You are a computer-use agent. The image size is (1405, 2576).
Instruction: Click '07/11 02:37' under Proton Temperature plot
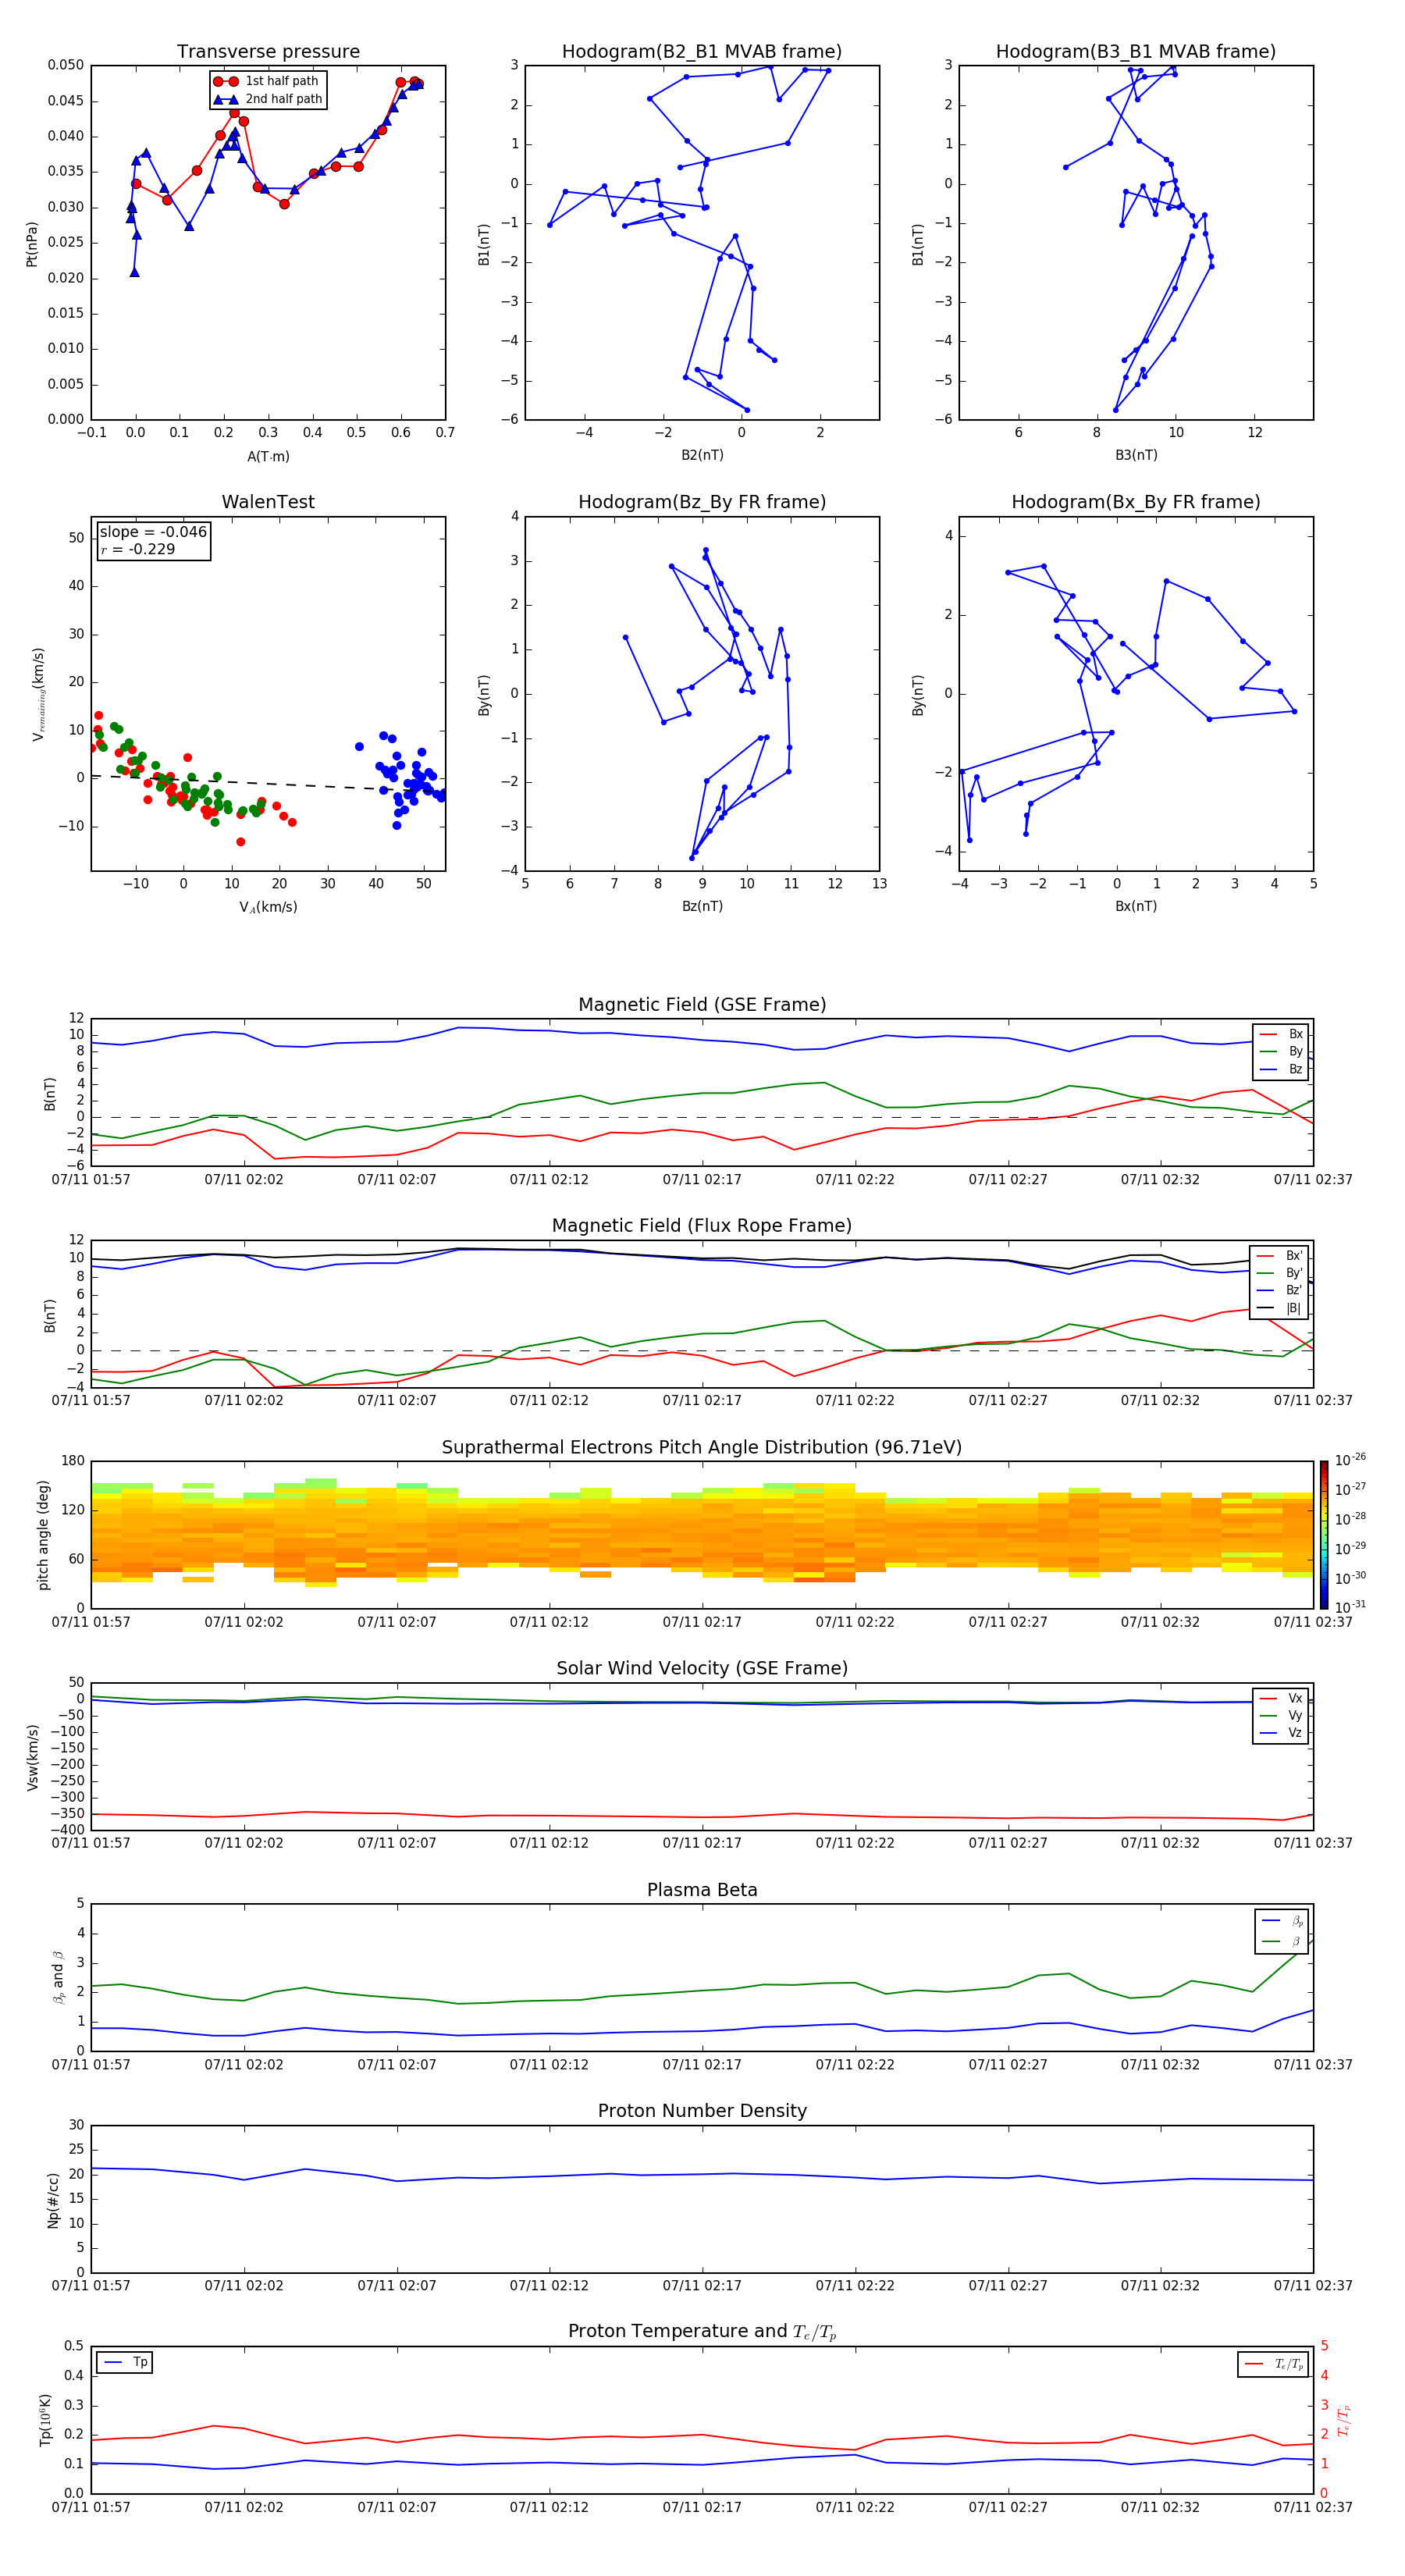[x=1313, y=2507]
